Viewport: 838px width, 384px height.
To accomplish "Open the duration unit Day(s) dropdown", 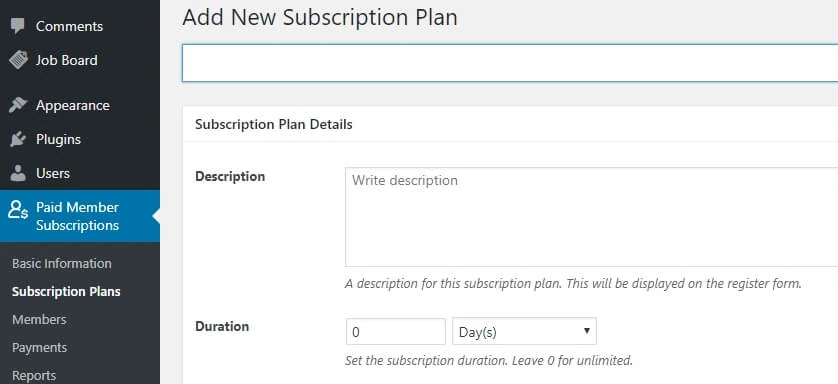I will click(x=524, y=332).
